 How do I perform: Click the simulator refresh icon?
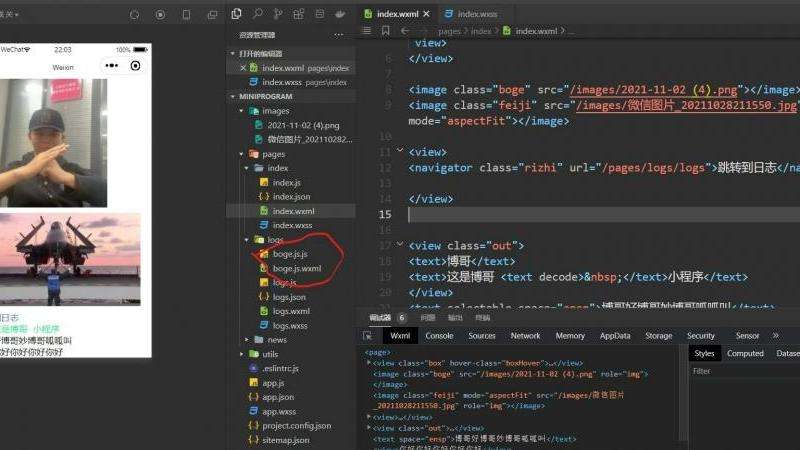133,15
